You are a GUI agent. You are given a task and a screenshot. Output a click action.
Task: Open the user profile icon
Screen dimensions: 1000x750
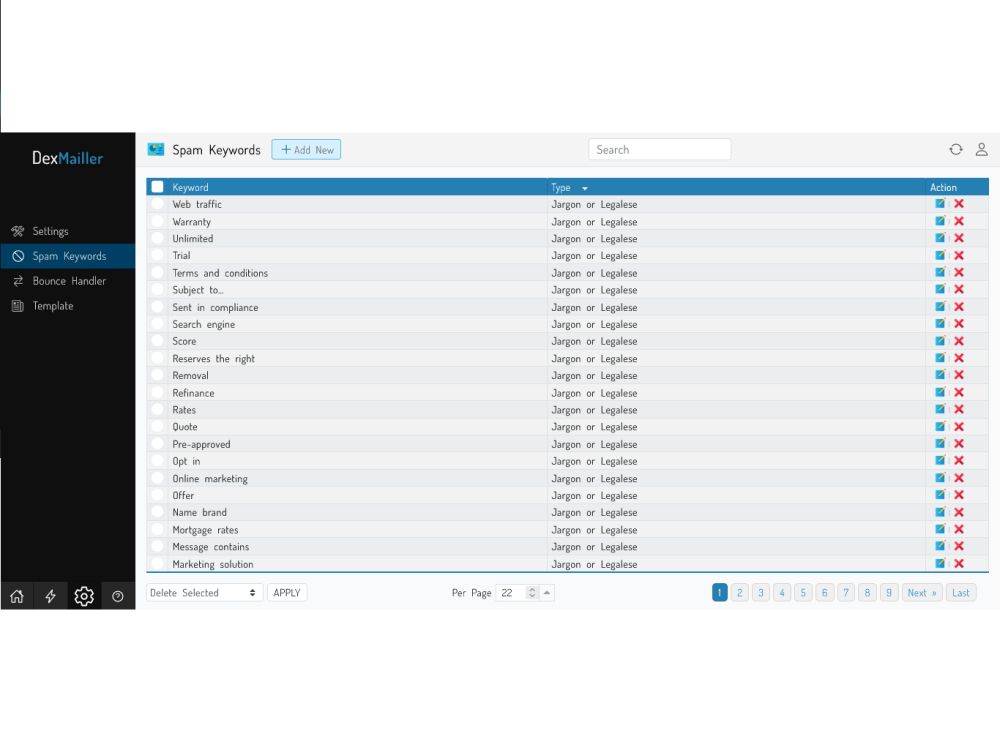(982, 149)
